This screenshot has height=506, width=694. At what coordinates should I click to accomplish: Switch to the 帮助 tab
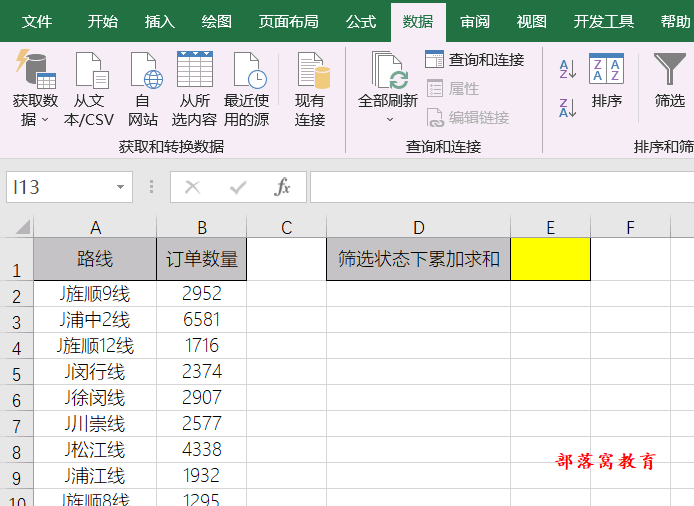click(x=675, y=21)
